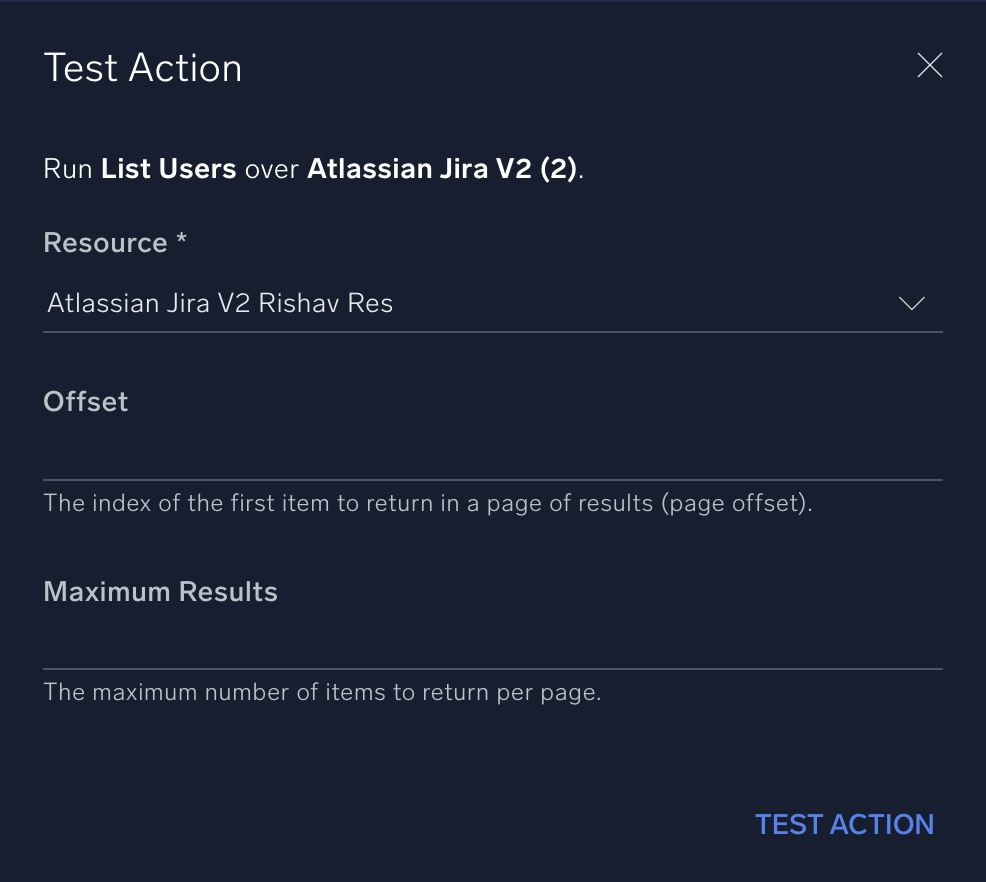Click the Test Action dialog title
986x882 pixels.
click(x=142, y=67)
